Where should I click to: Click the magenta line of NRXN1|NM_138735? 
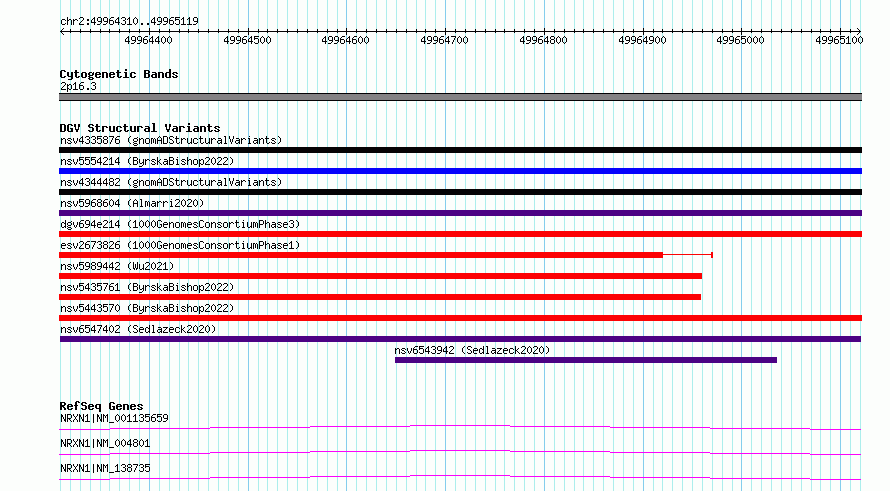coord(460,477)
